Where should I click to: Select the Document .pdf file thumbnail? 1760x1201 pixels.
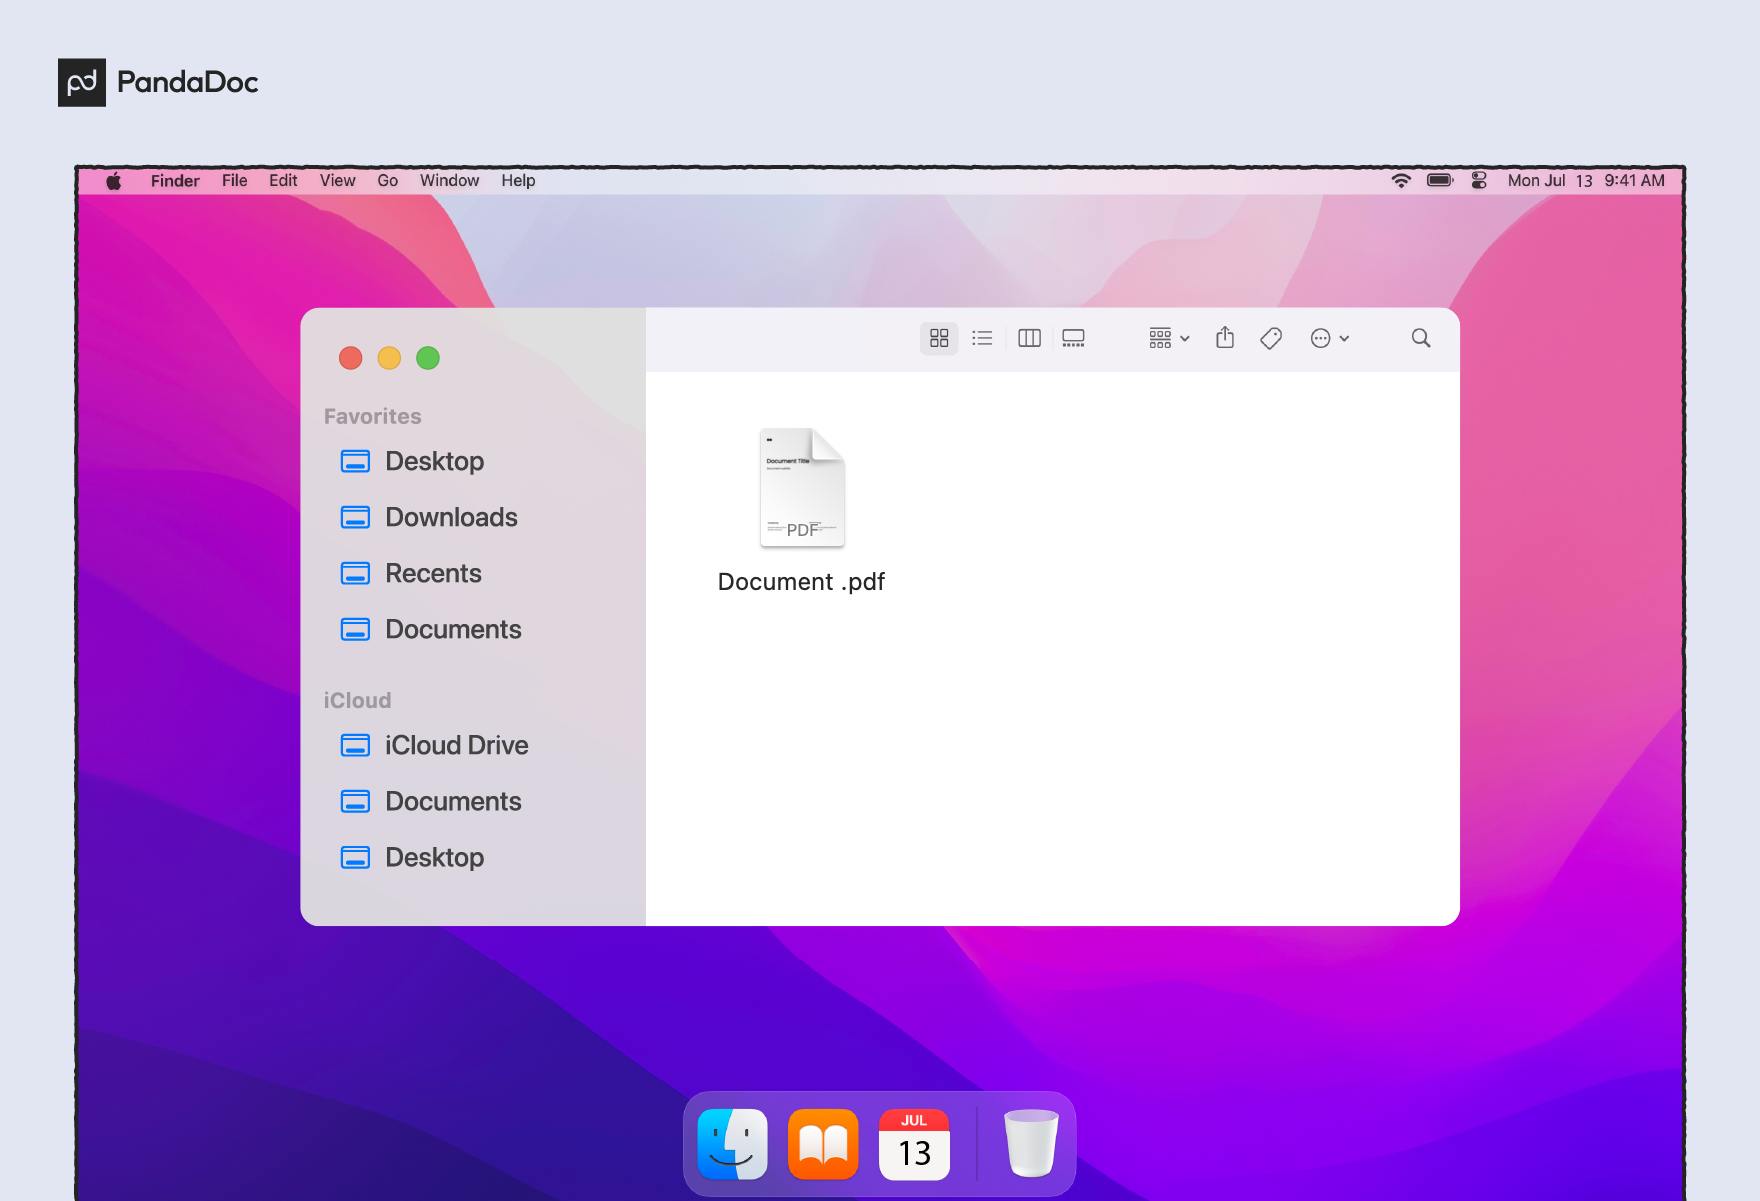(x=802, y=488)
